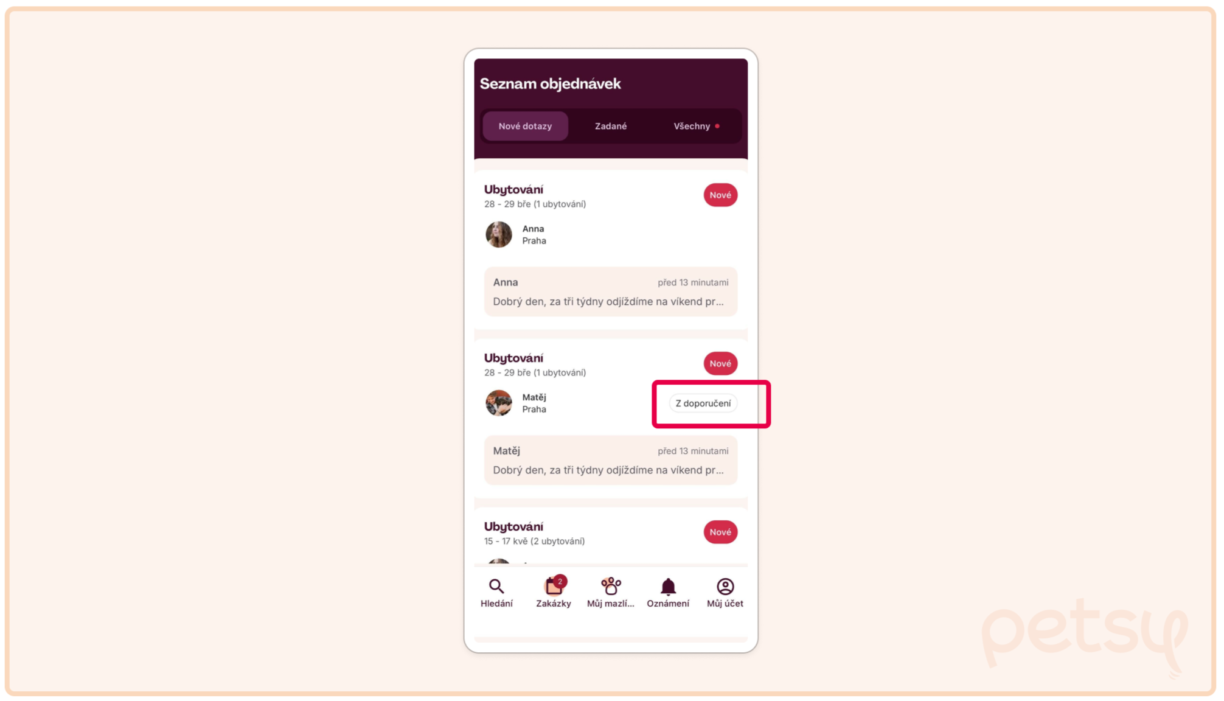1224x701 pixels.
Task: Open Ubytování order dated 15 - 17 kvě
Action: click(514, 527)
